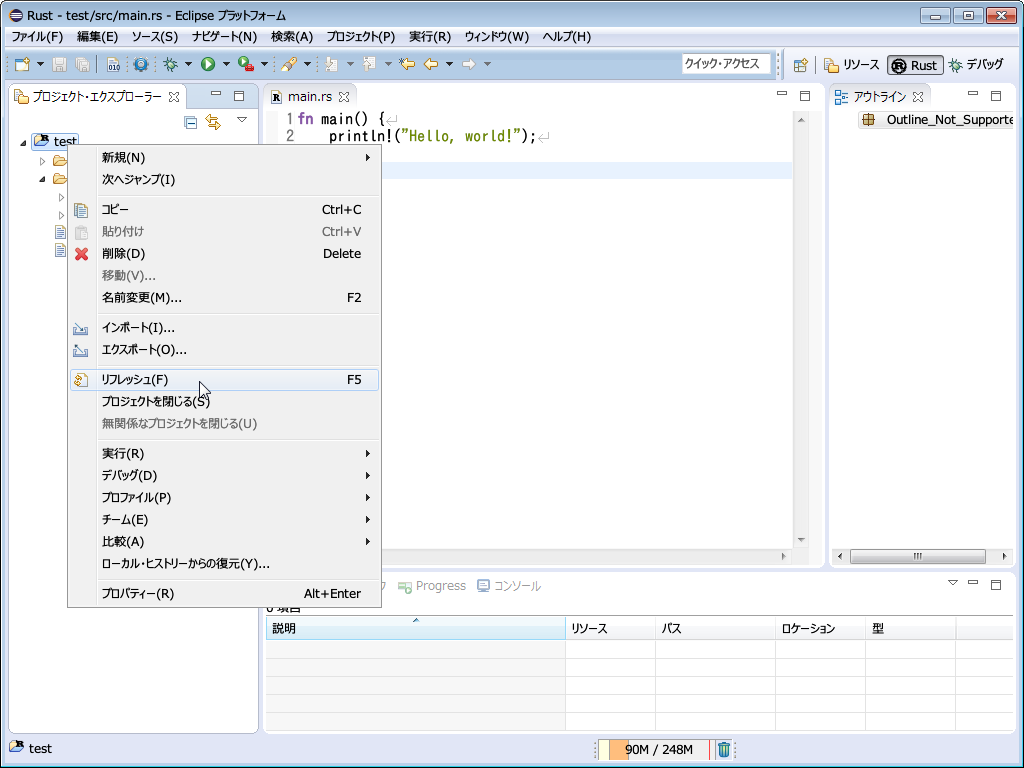Screen dimensions: 1024x768
Task: Sort by the ロケーション column header
Action: coord(820,628)
